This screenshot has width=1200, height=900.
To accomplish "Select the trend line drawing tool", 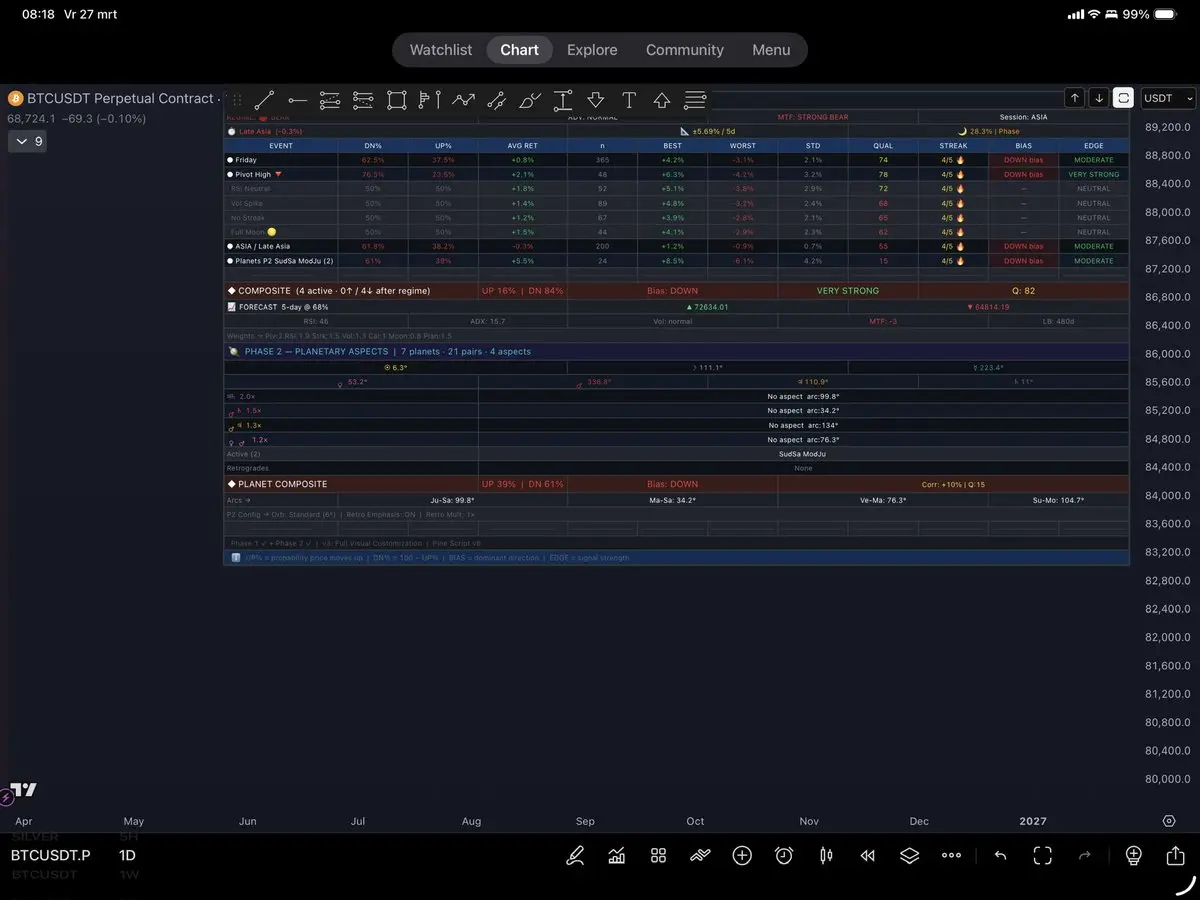I will (x=264, y=100).
